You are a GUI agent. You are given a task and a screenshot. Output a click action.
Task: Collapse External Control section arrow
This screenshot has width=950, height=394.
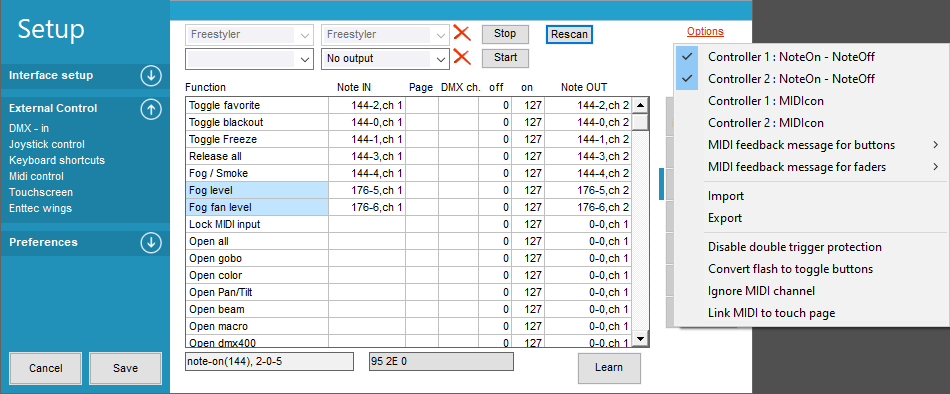(151, 109)
